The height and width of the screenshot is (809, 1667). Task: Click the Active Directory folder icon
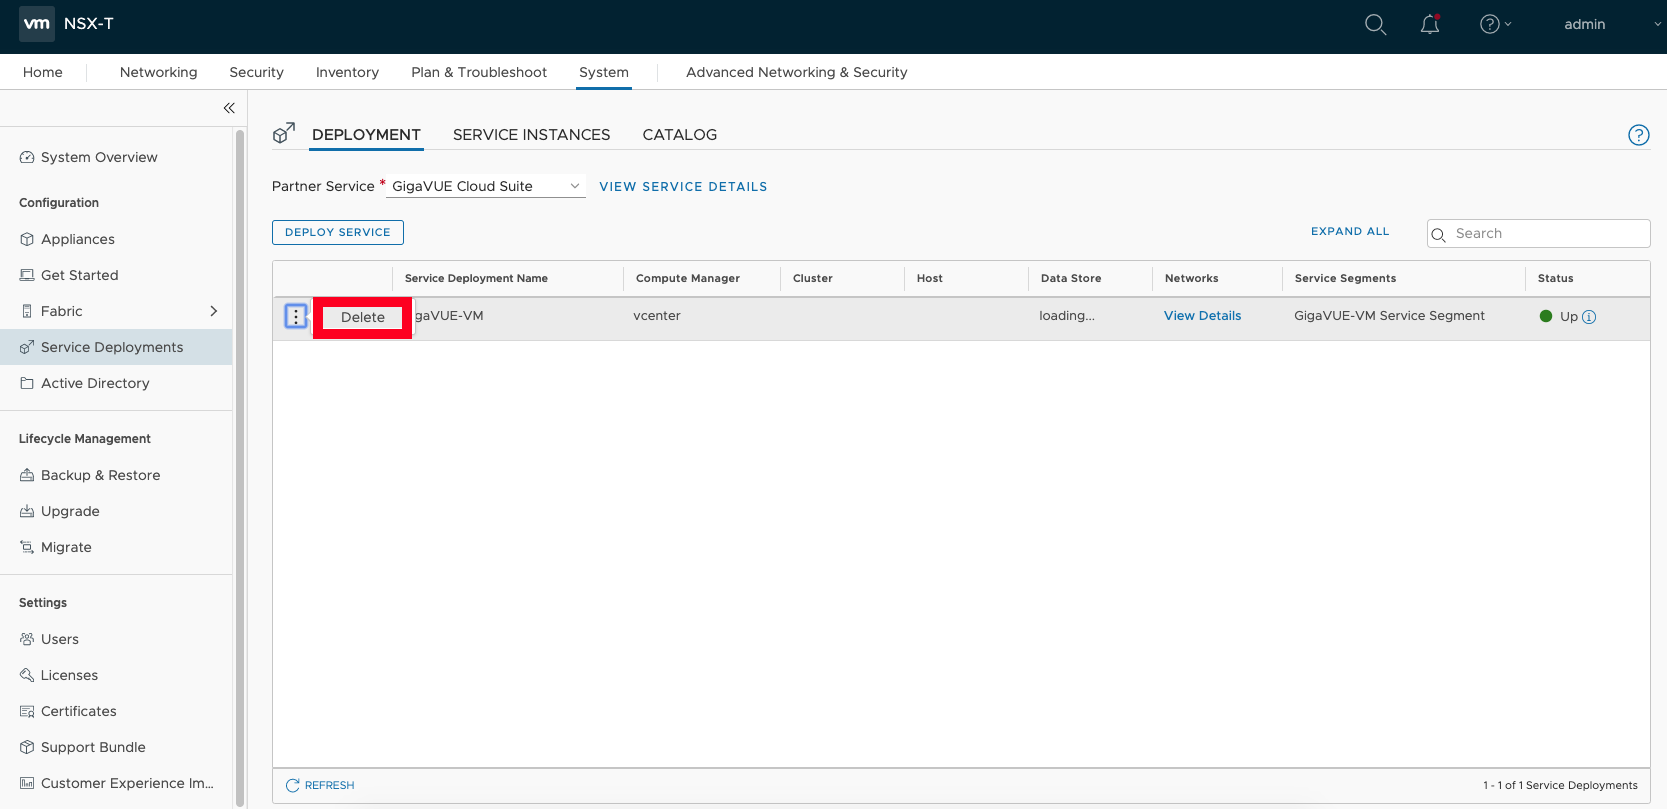[x=27, y=383]
